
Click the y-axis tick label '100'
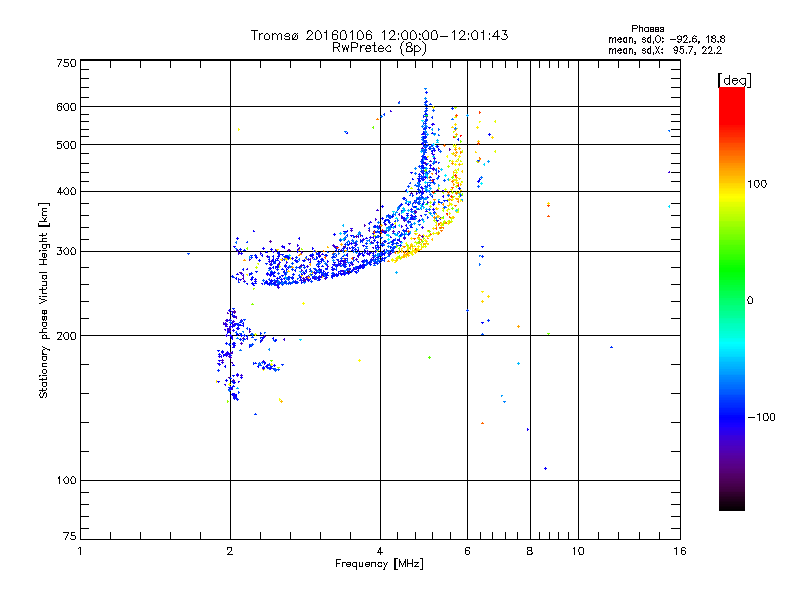[x=66, y=481]
